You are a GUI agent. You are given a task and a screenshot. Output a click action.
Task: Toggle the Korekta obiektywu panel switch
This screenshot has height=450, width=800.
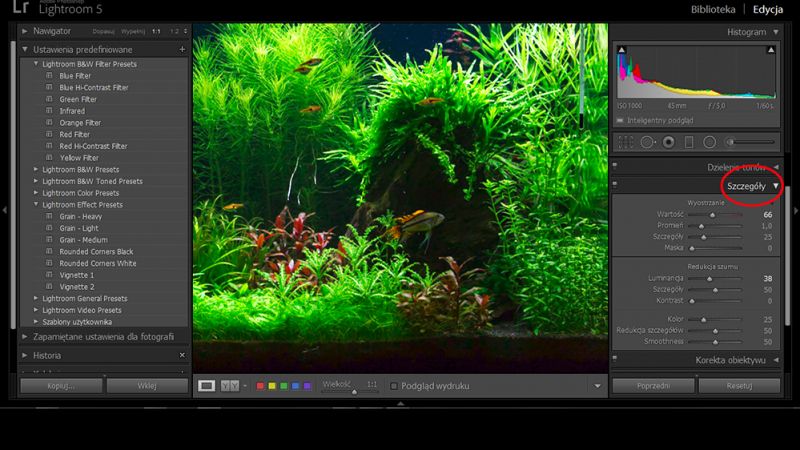coord(615,359)
